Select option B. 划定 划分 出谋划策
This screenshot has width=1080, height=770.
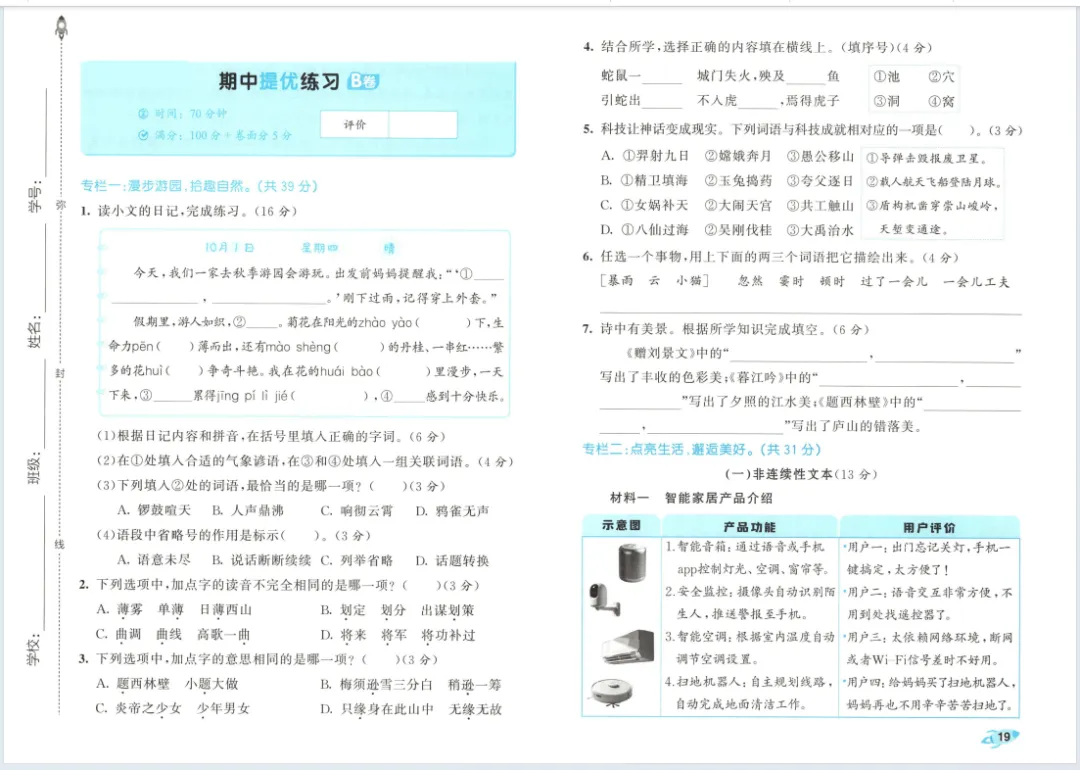point(397,610)
